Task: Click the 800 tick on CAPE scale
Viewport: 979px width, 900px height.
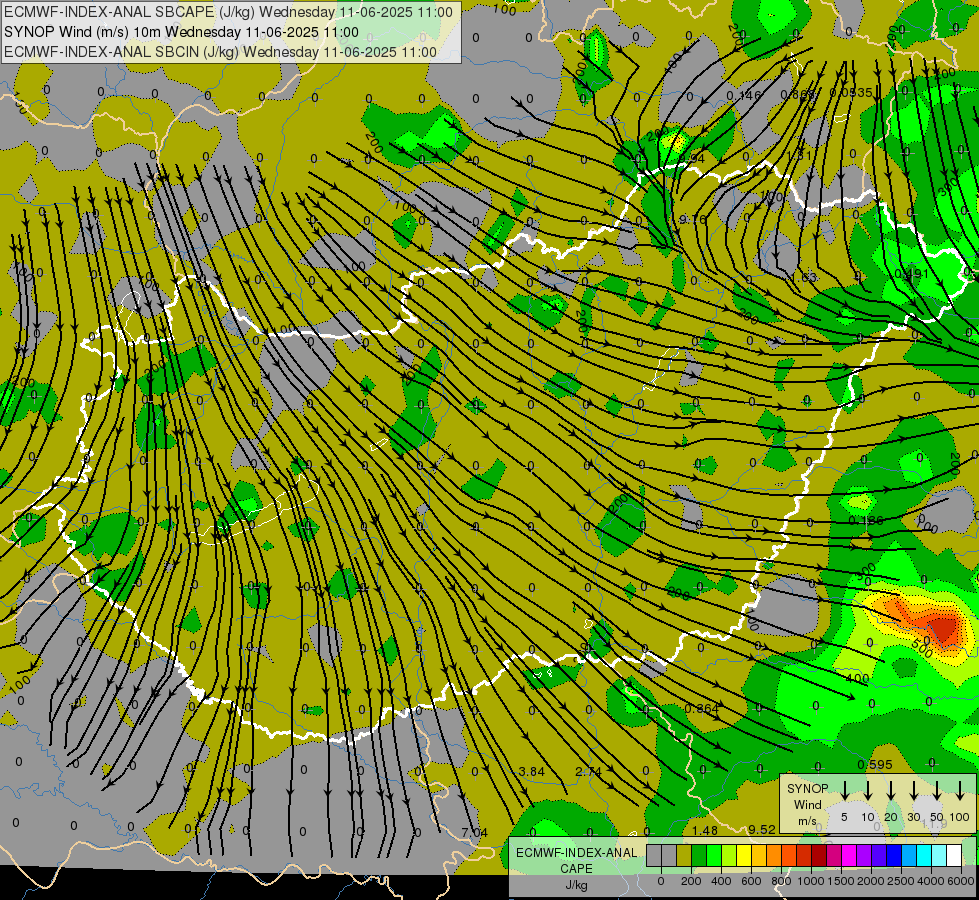Action: click(781, 881)
